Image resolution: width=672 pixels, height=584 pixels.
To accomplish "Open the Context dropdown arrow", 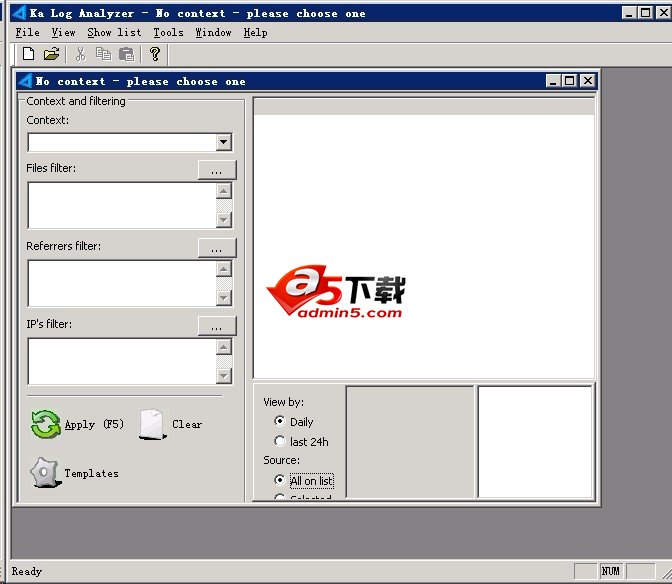I will [x=224, y=142].
